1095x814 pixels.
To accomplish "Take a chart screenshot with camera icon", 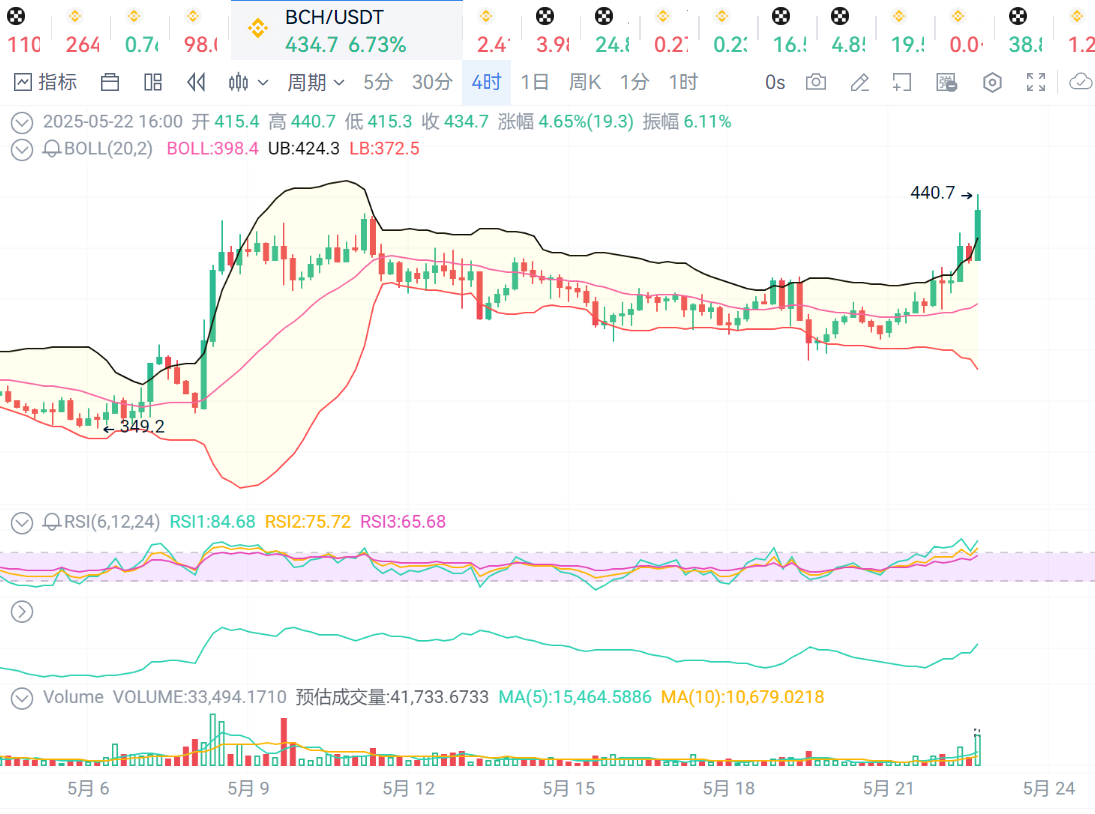I will [816, 82].
